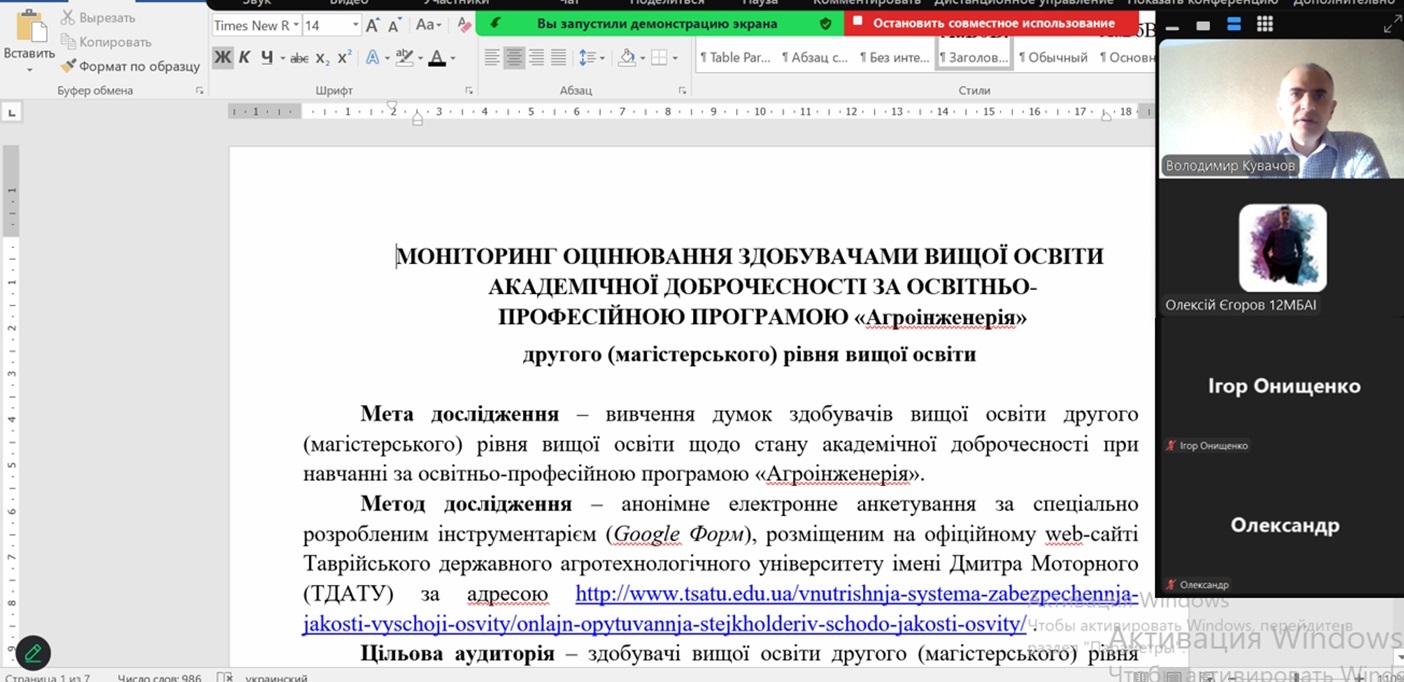Apply the Table Par... style
The width and height of the screenshot is (1404, 682).
click(x=735, y=58)
